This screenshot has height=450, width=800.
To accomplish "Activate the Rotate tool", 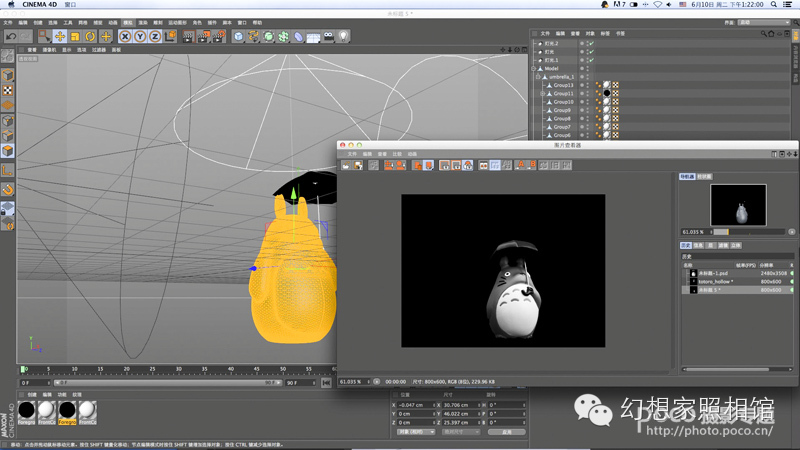I will coord(90,36).
